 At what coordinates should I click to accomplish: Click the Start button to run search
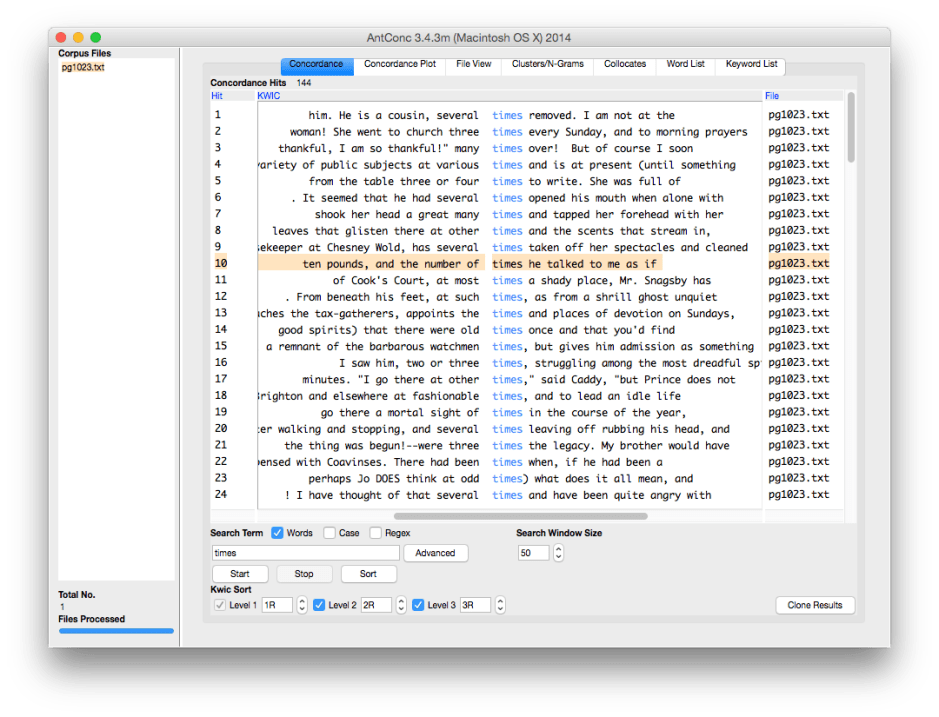pos(240,573)
